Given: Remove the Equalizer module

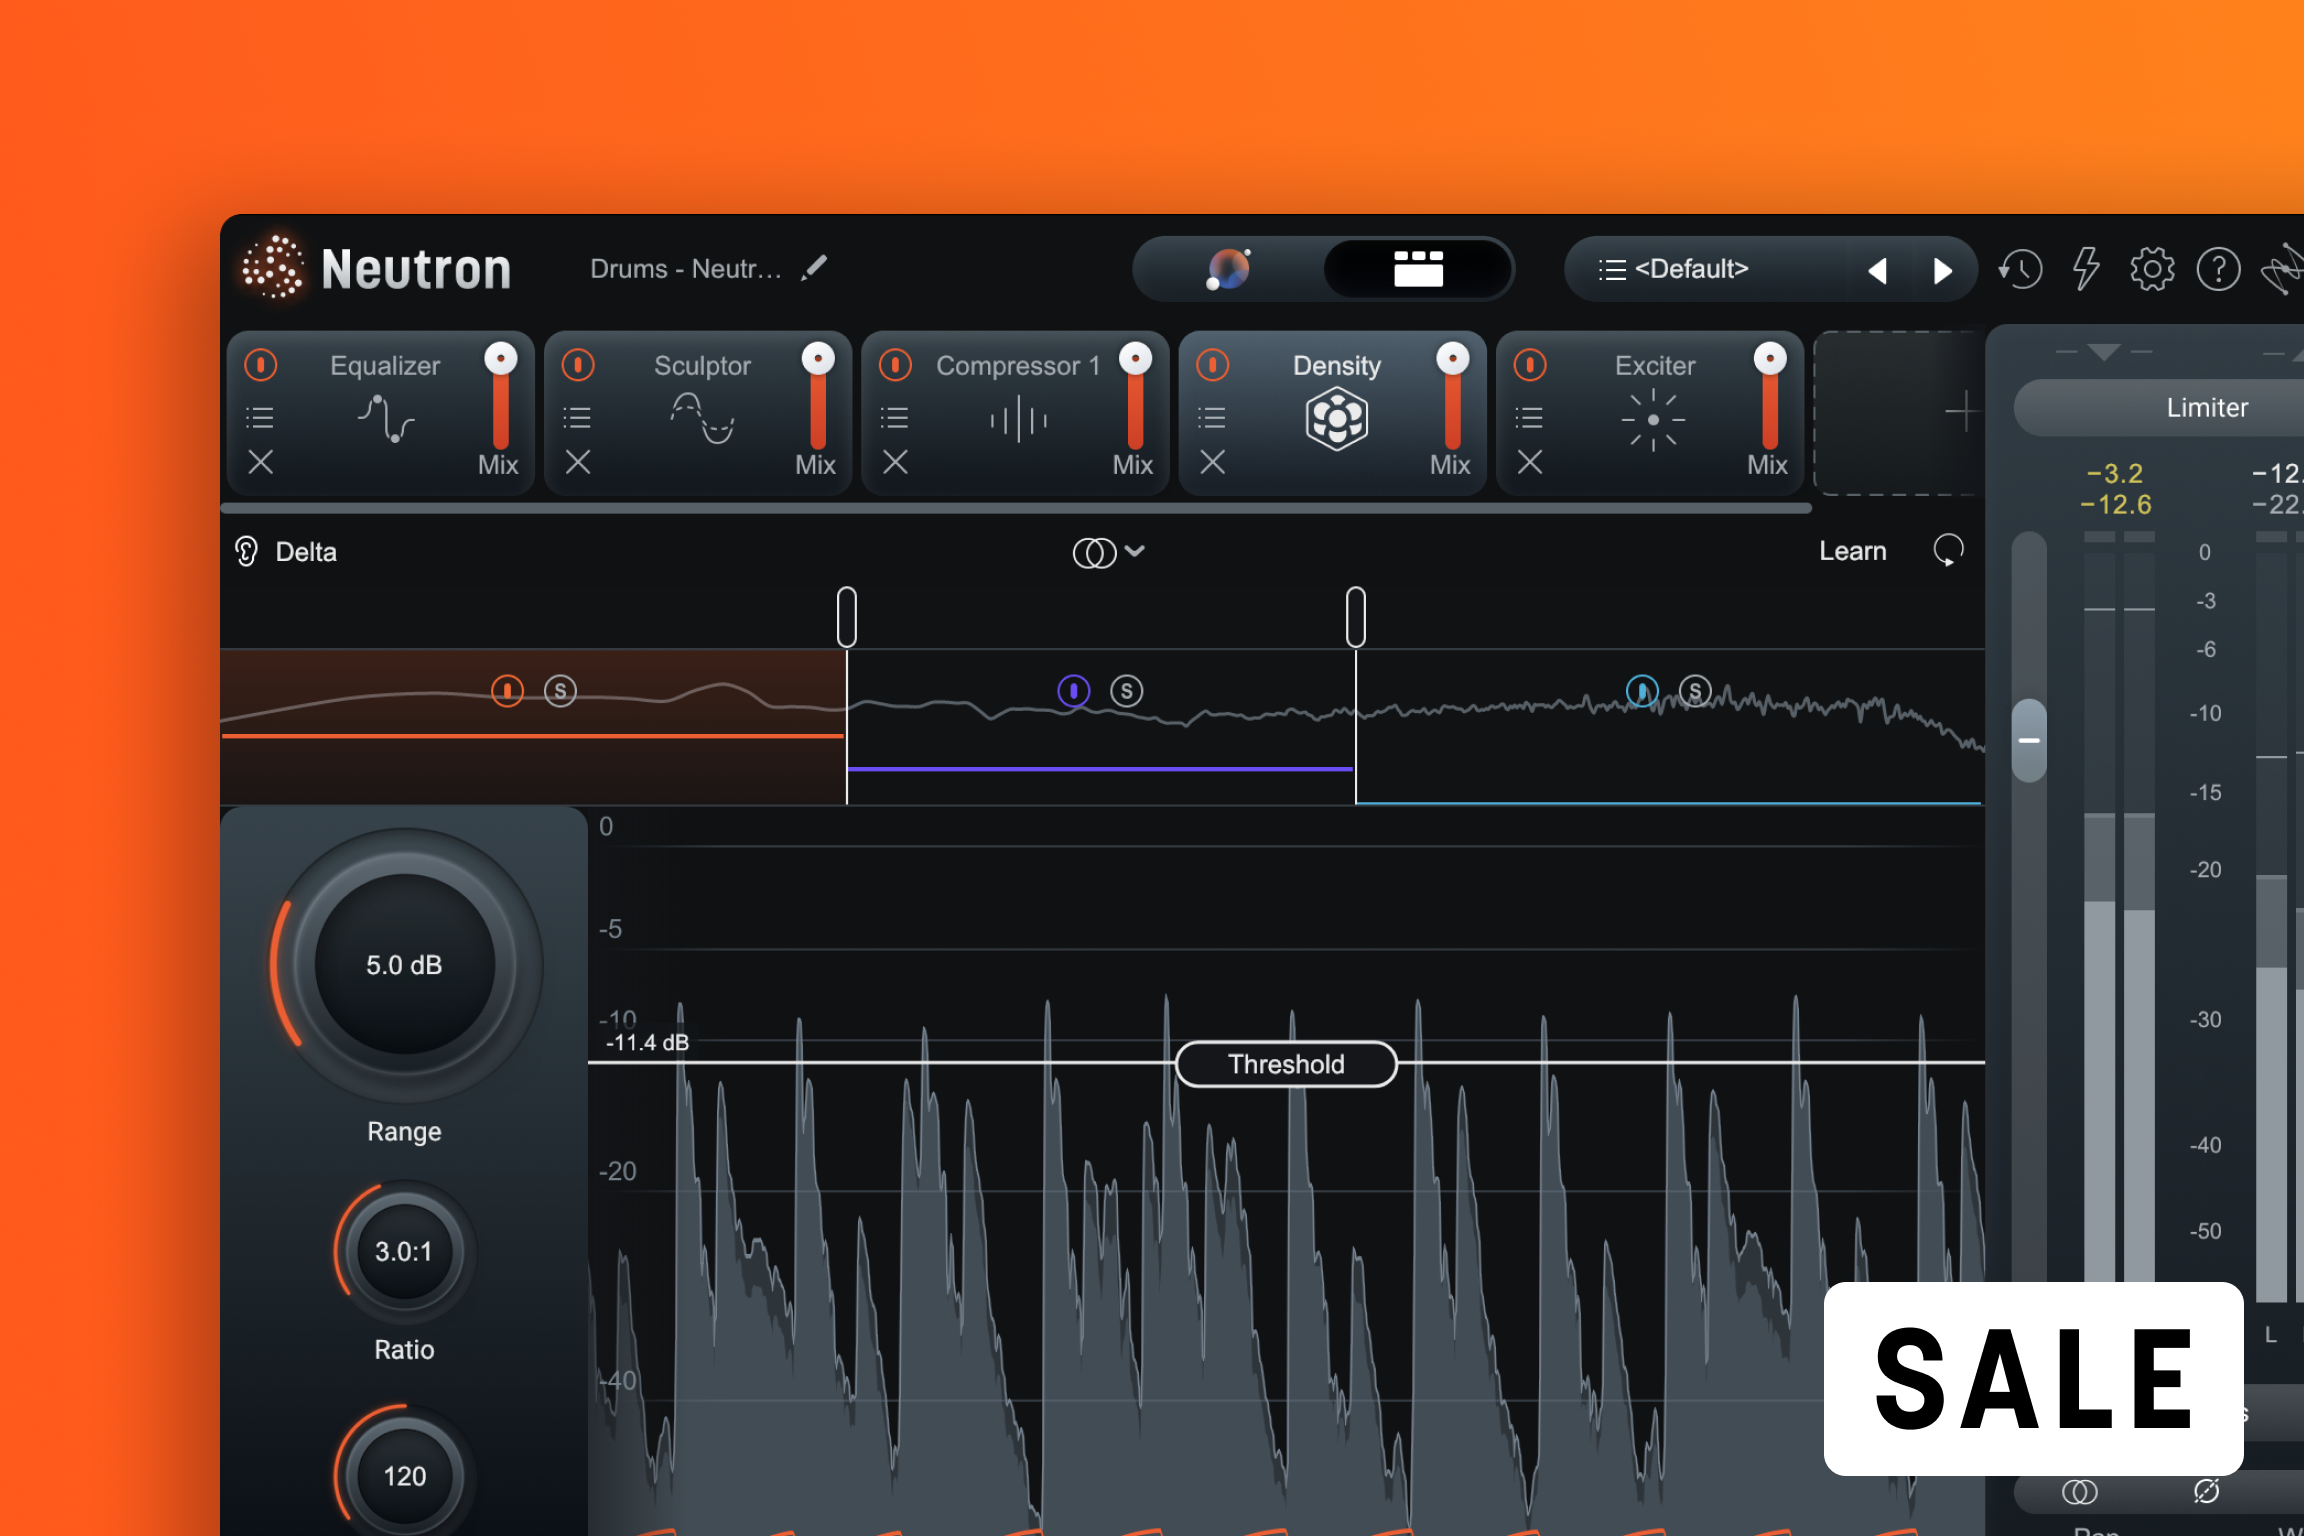Looking at the screenshot, I should 261,462.
